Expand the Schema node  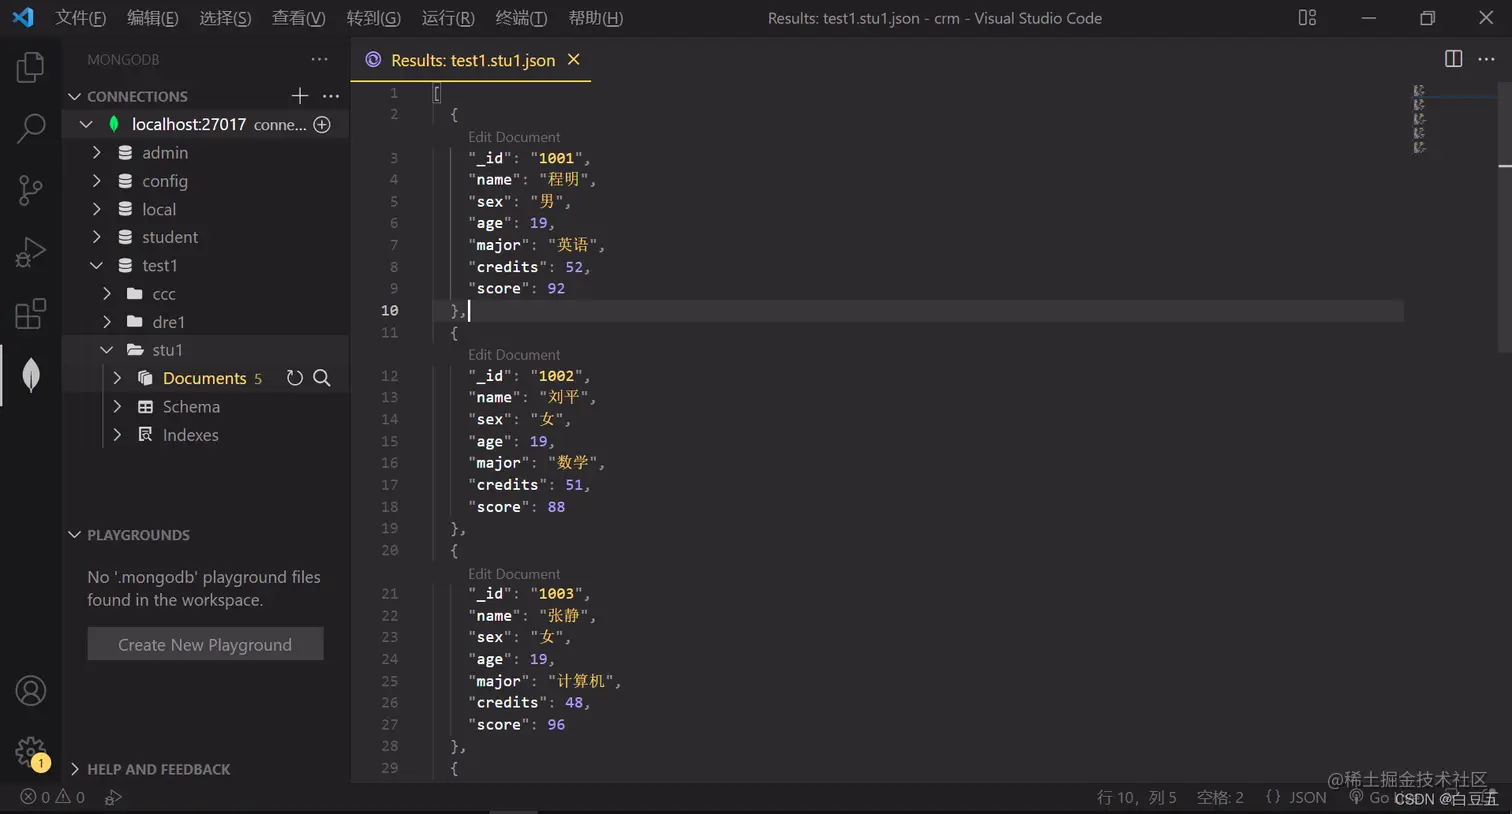point(117,407)
